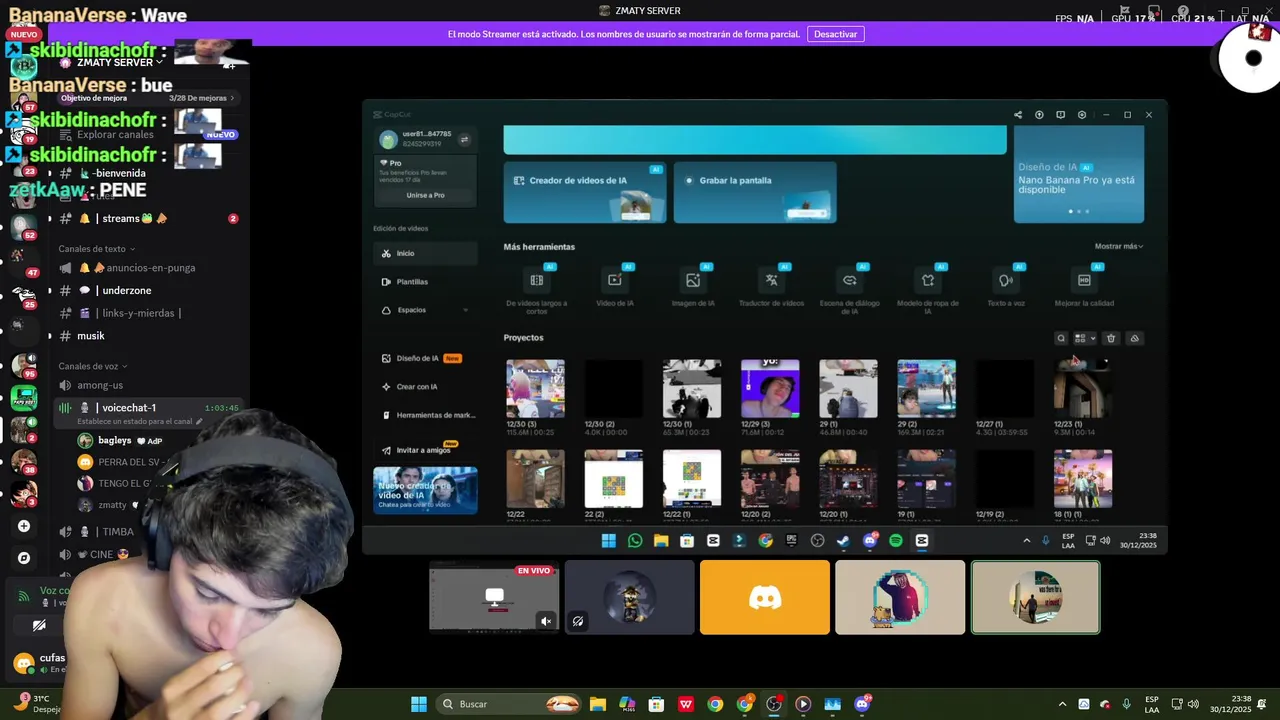The height and width of the screenshot is (720, 1280).
Task: Open Traductor de videos tool
Action: pos(771,288)
